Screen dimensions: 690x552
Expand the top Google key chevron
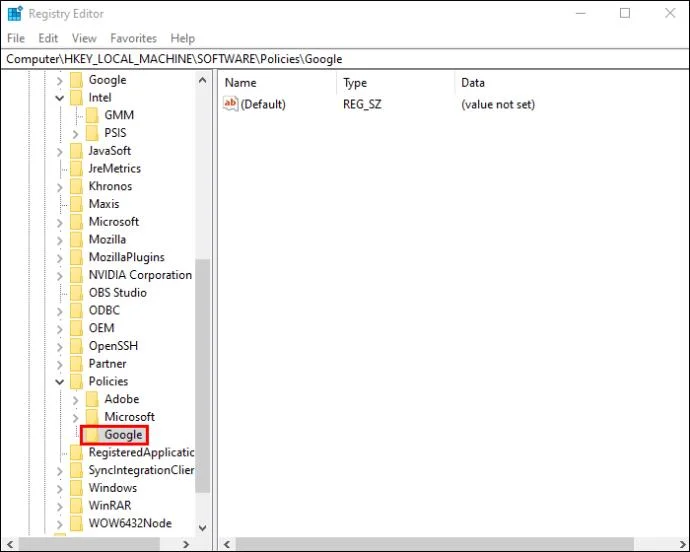coord(60,81)
